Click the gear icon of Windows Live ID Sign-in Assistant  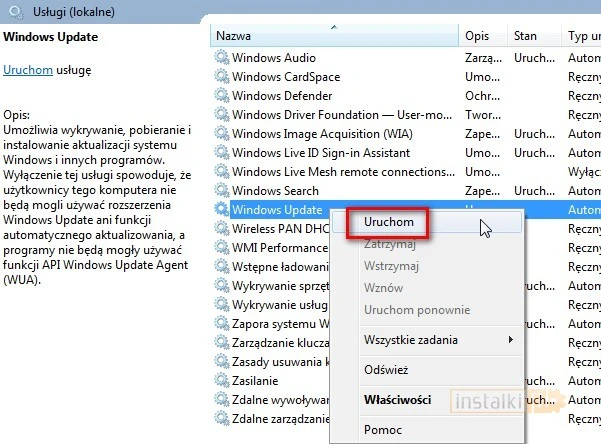[x=222, y=153]
